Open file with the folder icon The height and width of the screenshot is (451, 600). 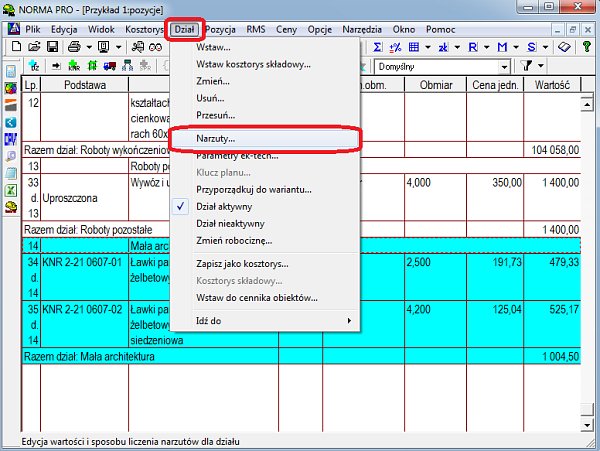pyautogui.click(x=34, y=47)
